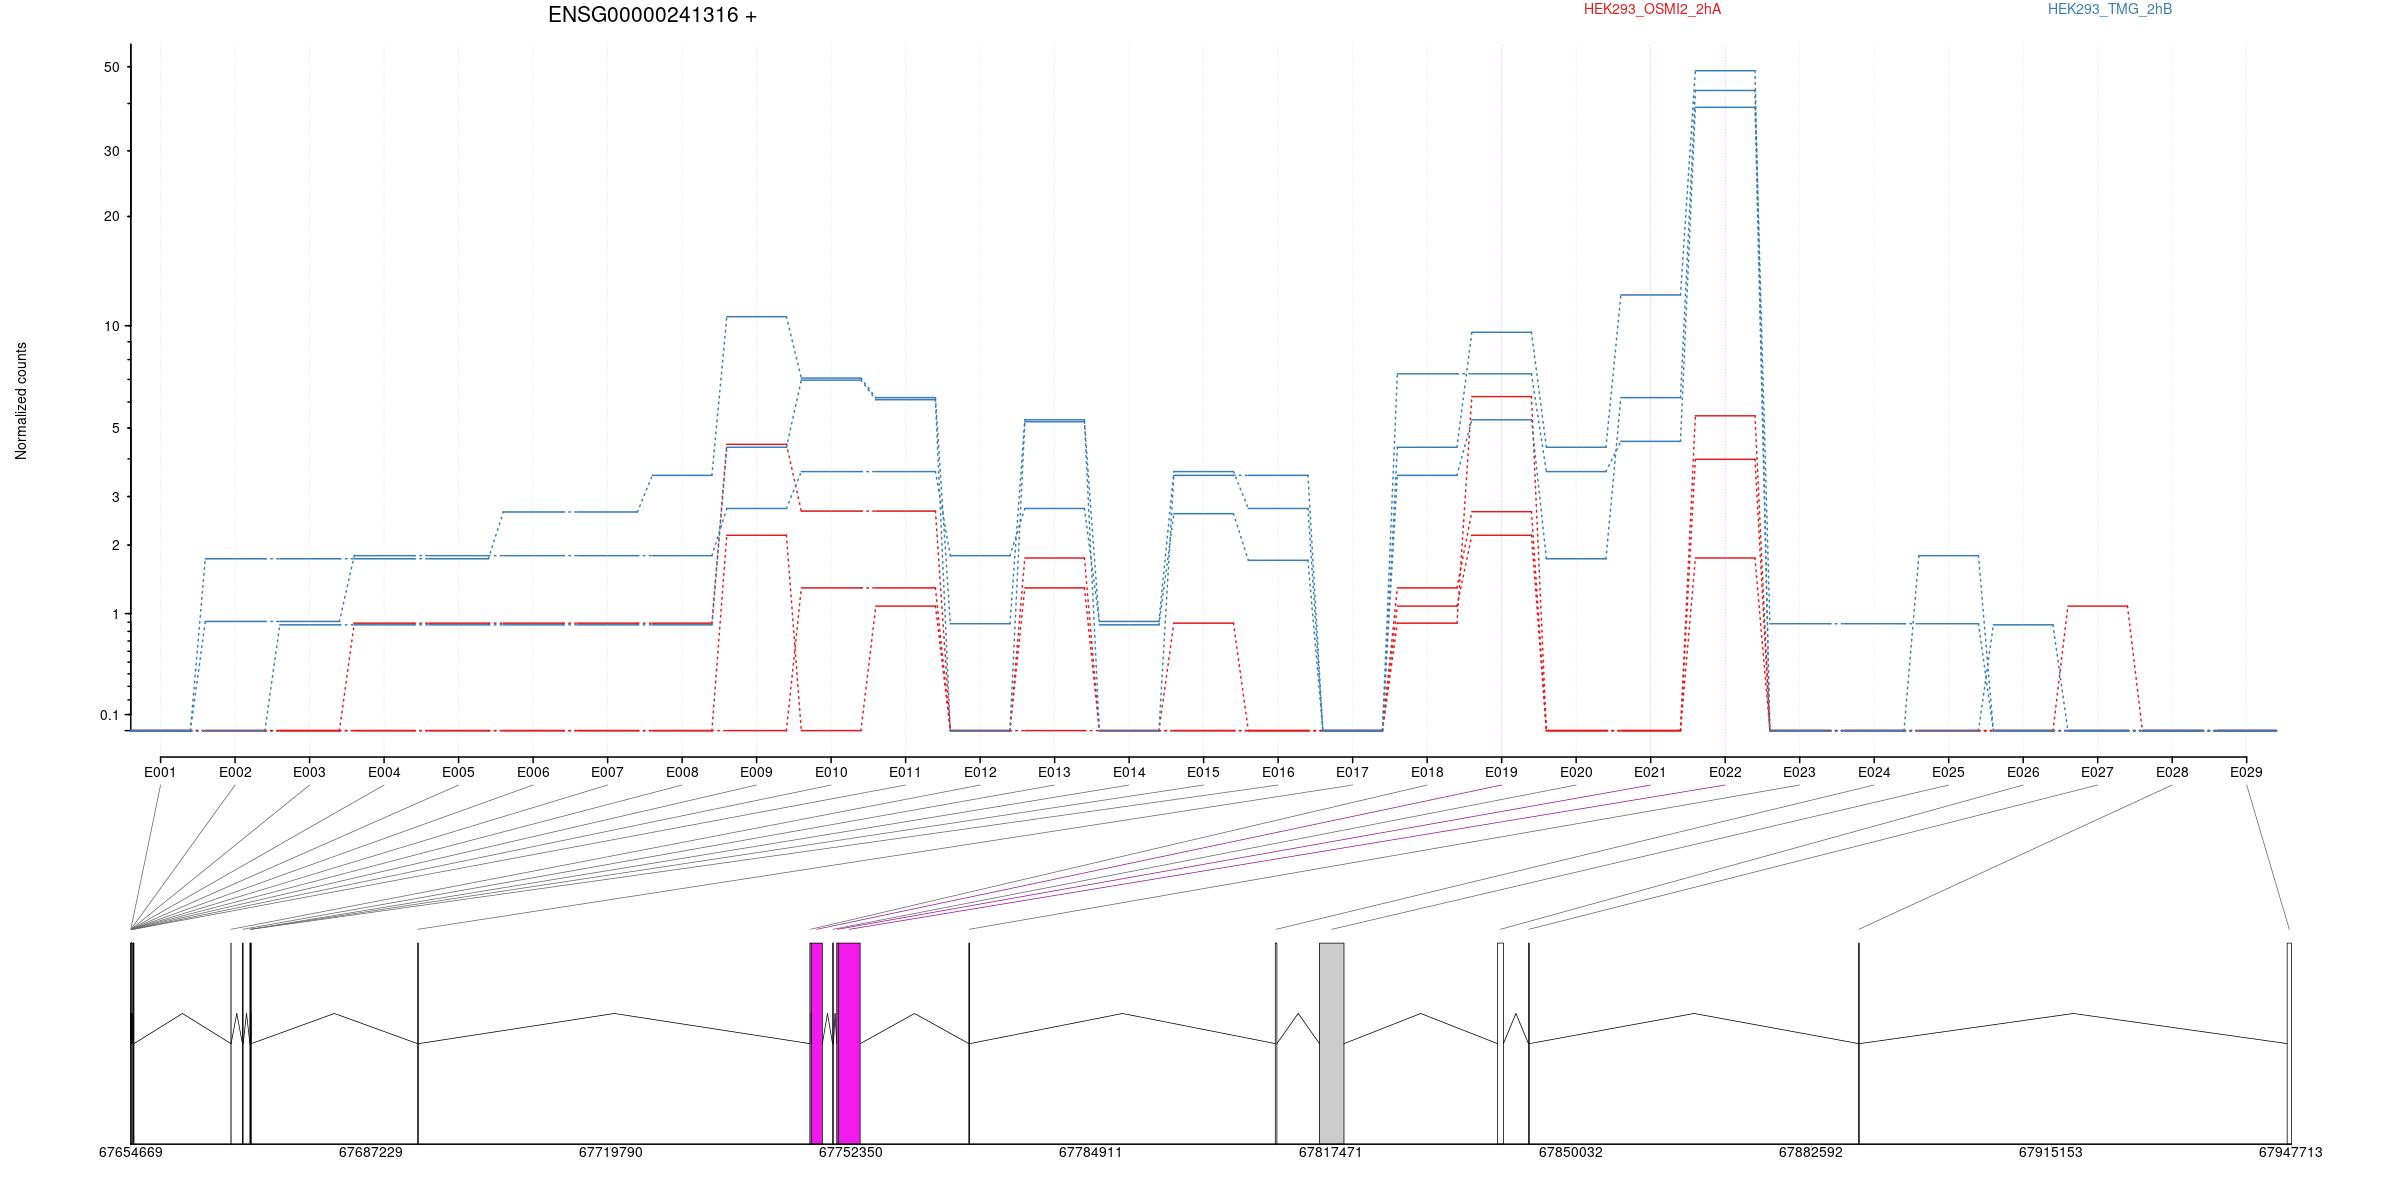The height and width of the screenshot is (1200, 2400).
Task: Click exon label E009
Action: 756,772
